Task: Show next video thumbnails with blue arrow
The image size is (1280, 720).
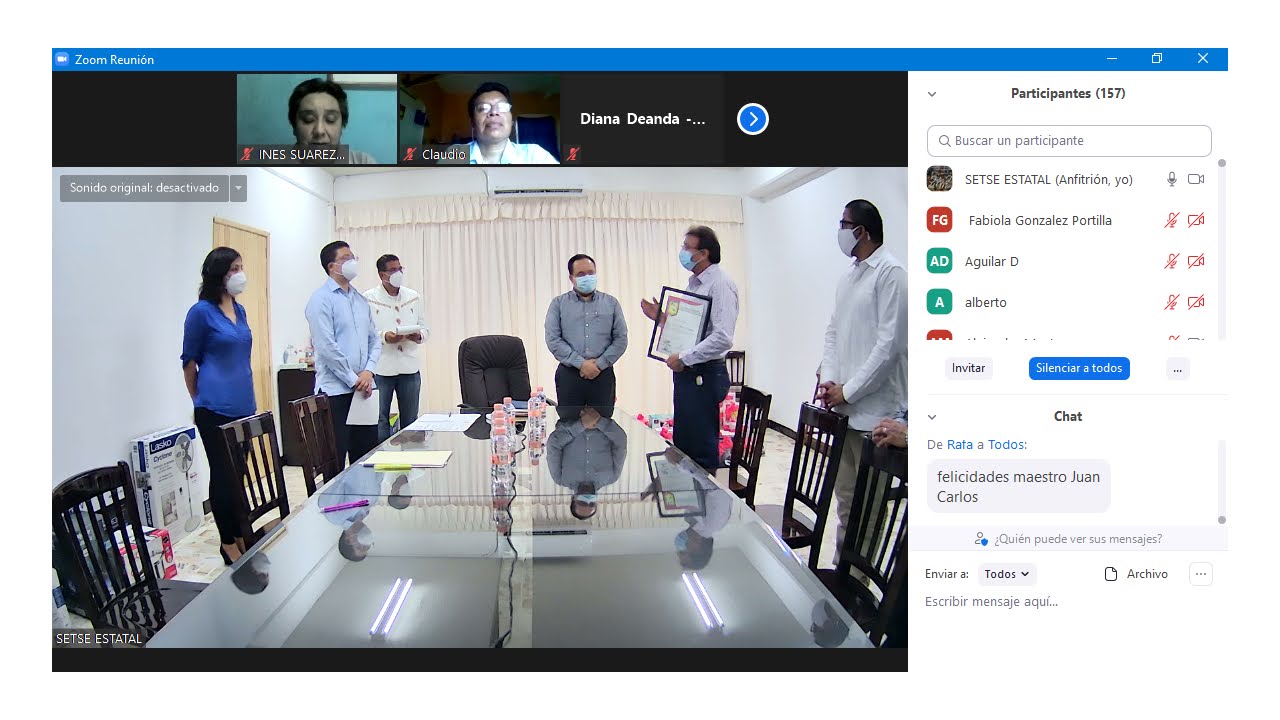Action: click(753, 119)
